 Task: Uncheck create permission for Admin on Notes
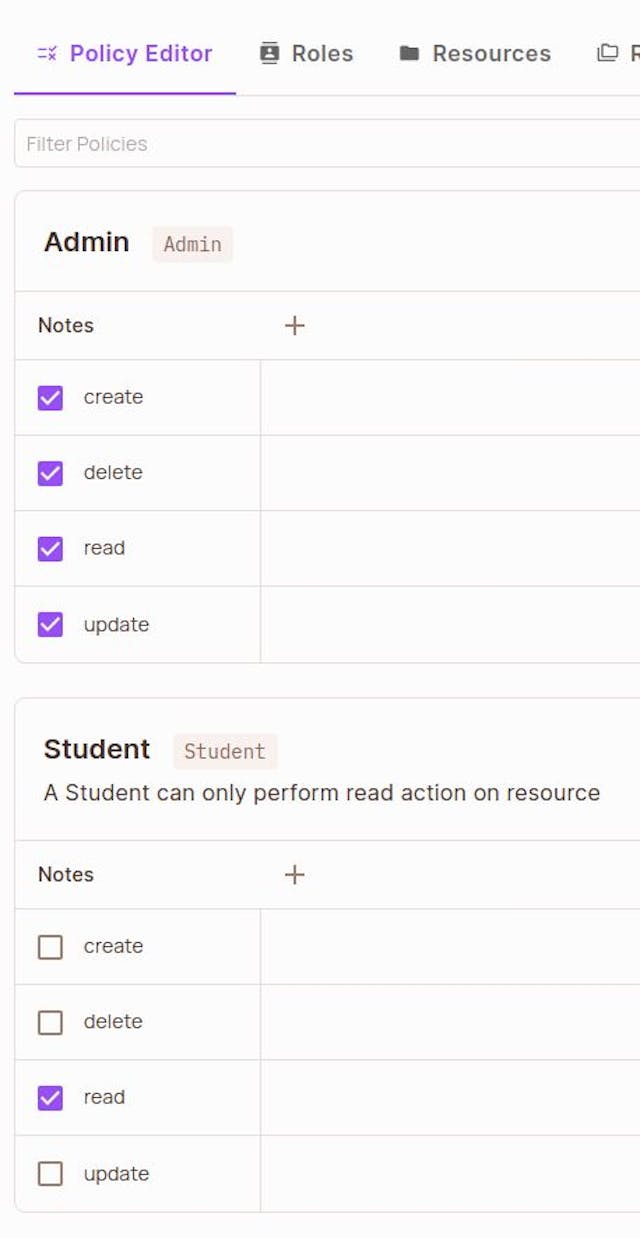[x=50, y=397]
